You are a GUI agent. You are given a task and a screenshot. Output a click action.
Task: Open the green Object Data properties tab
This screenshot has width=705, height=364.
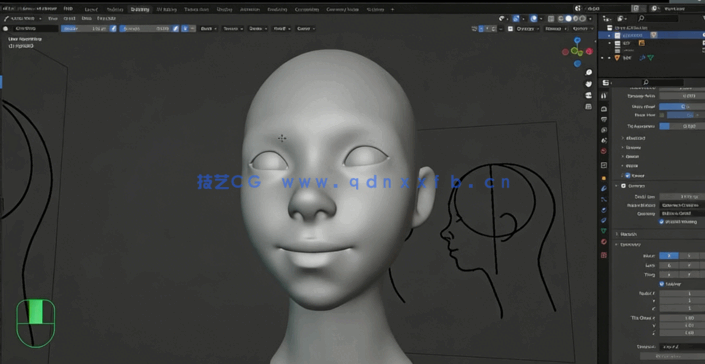[x=604, y=231]
